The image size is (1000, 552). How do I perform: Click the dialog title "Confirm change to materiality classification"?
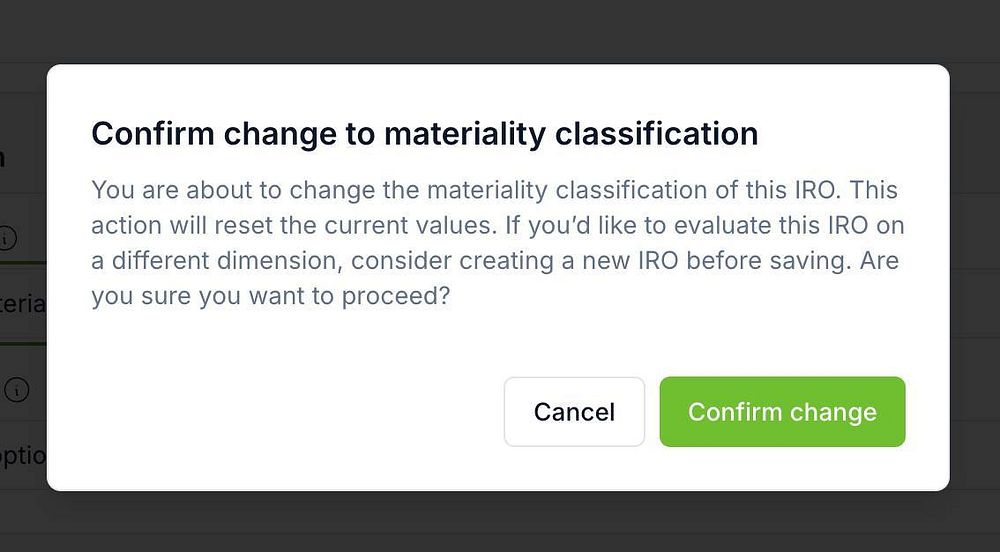pyautogui.click(x=424, y=134)
